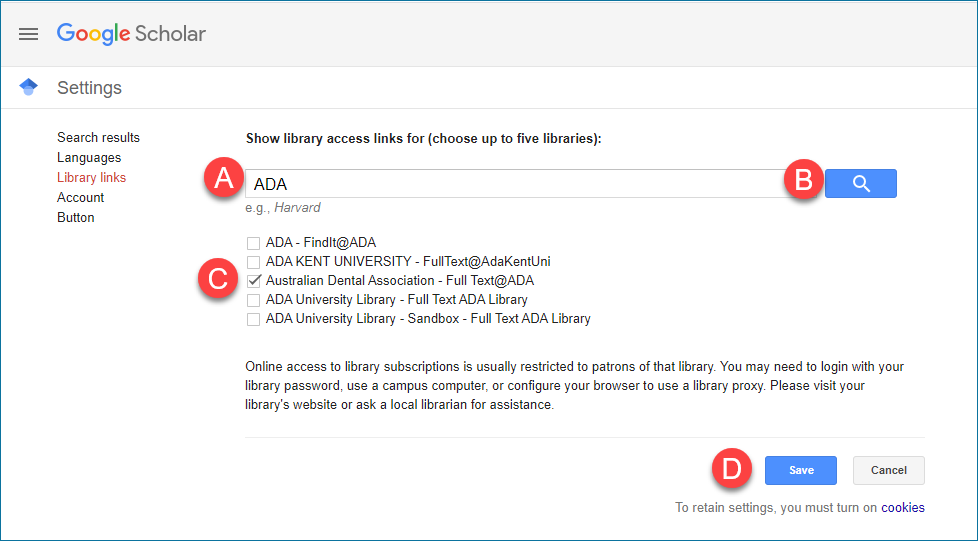This screenshot has height=541, width=978.
Task: Click the Cancel button
Action: coord(888,470)
